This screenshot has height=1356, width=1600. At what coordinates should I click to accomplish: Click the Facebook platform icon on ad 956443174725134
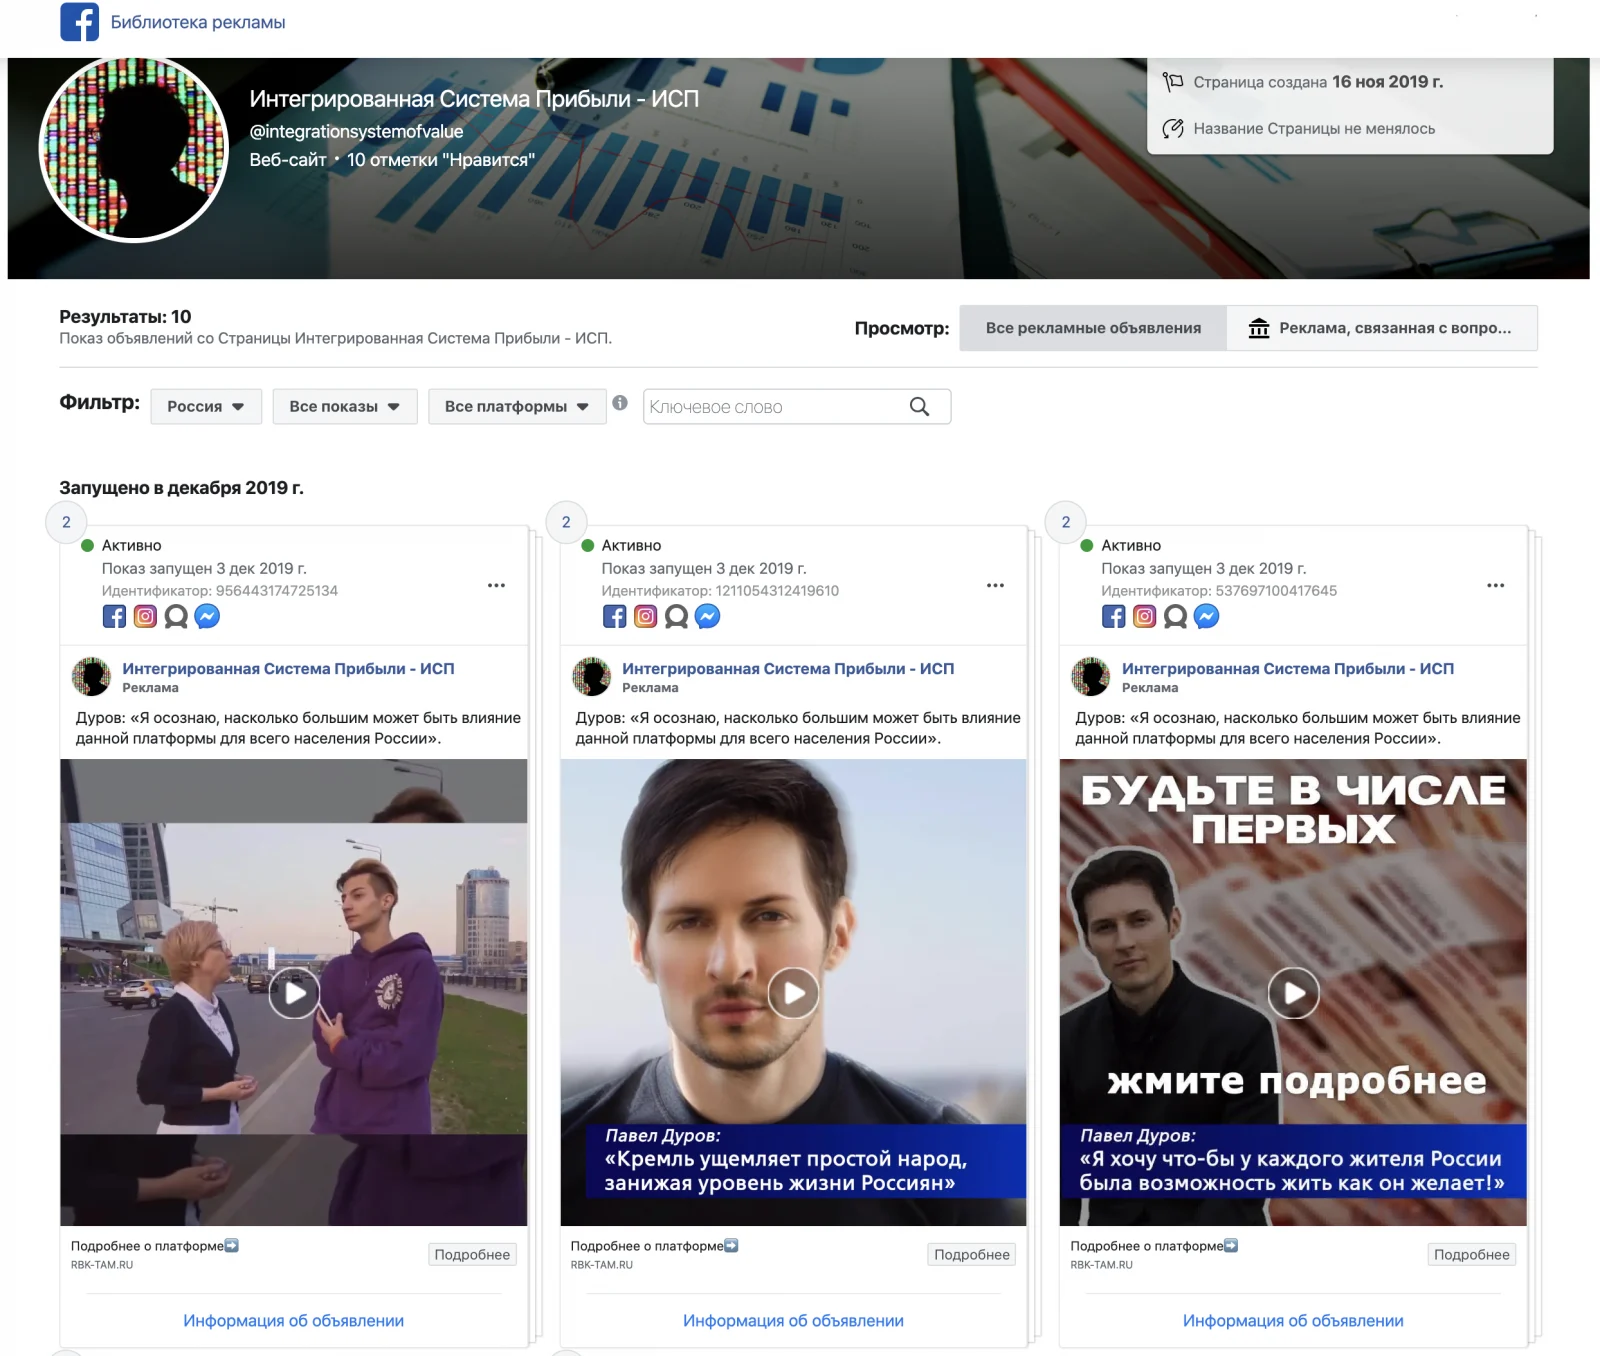click(x=115, y=616)
